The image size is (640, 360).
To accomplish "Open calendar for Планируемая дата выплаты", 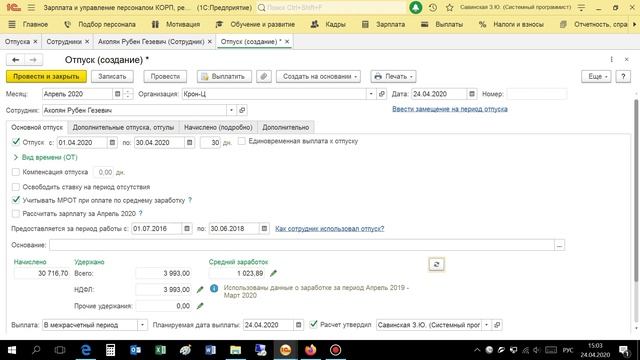I will pos(298,325).
